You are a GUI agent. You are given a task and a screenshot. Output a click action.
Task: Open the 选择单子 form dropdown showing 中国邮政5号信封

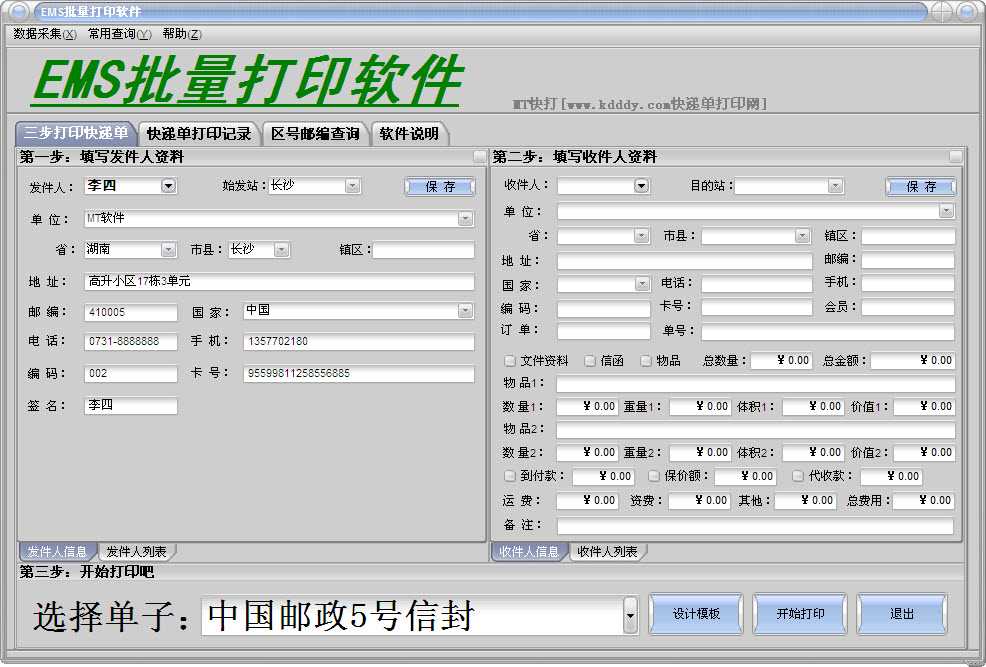click(x=630, y=614)
